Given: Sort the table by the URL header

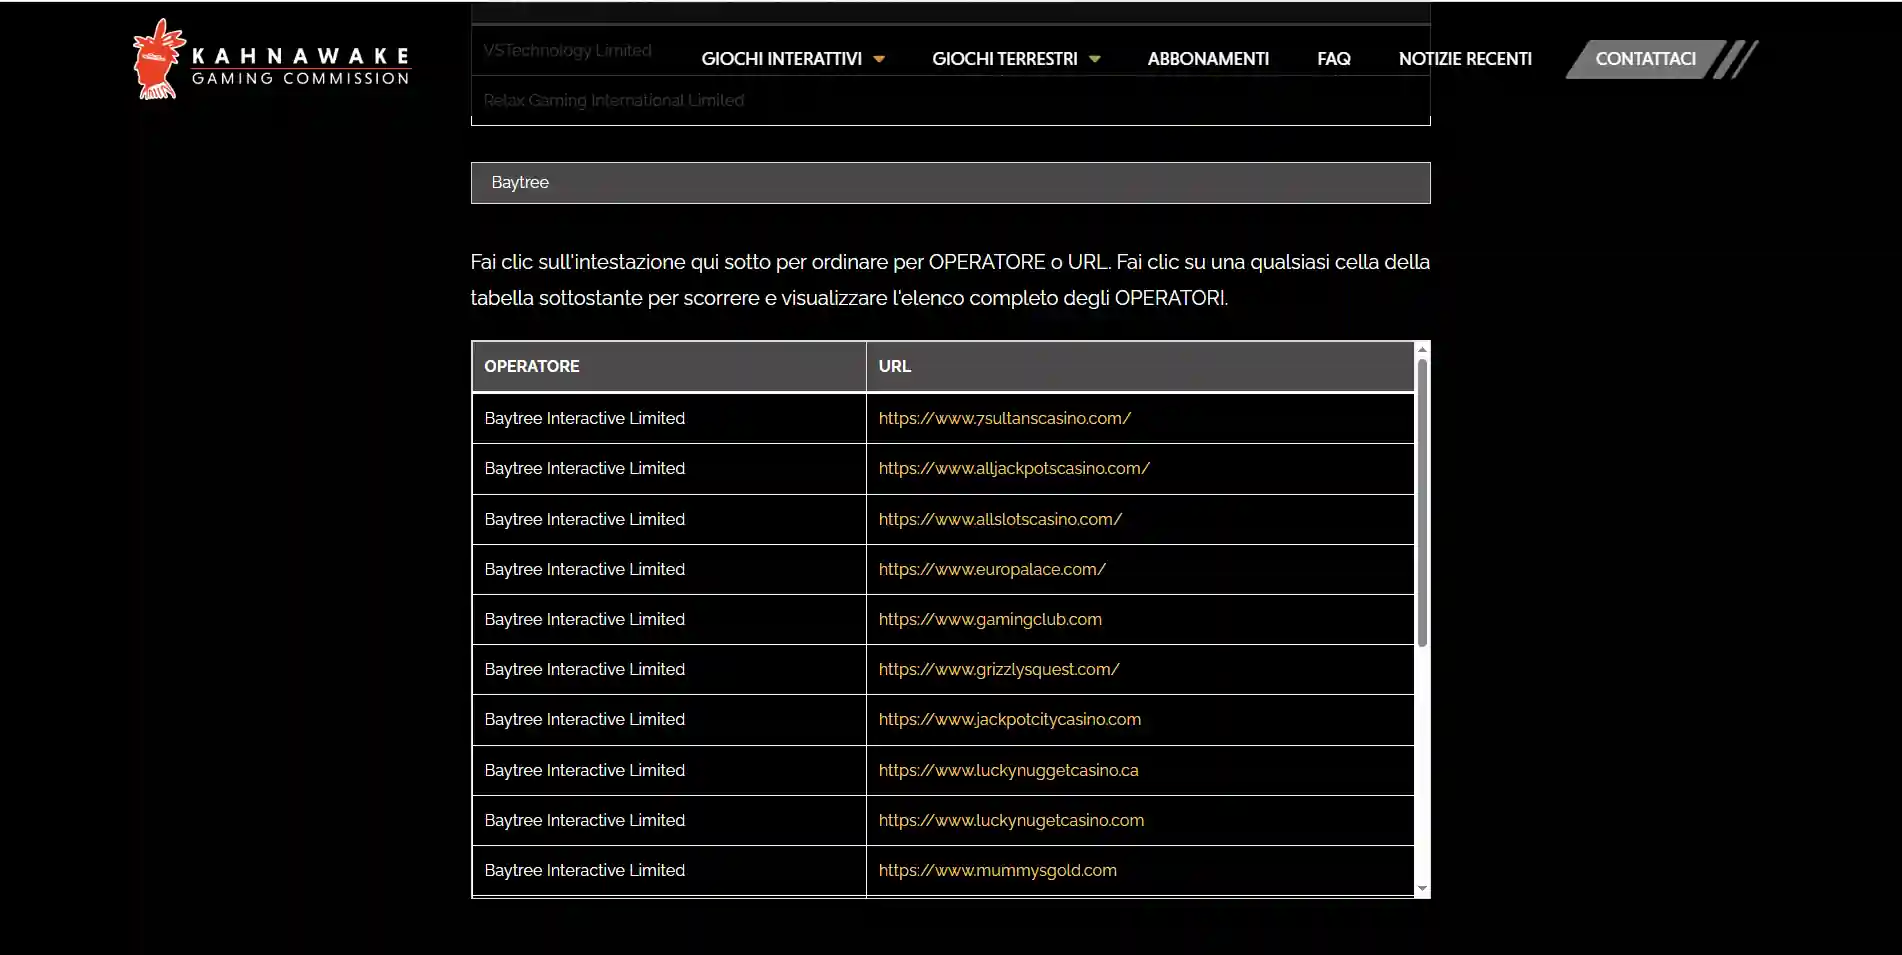Looking at the screenshot, I should click(1140, 366).
